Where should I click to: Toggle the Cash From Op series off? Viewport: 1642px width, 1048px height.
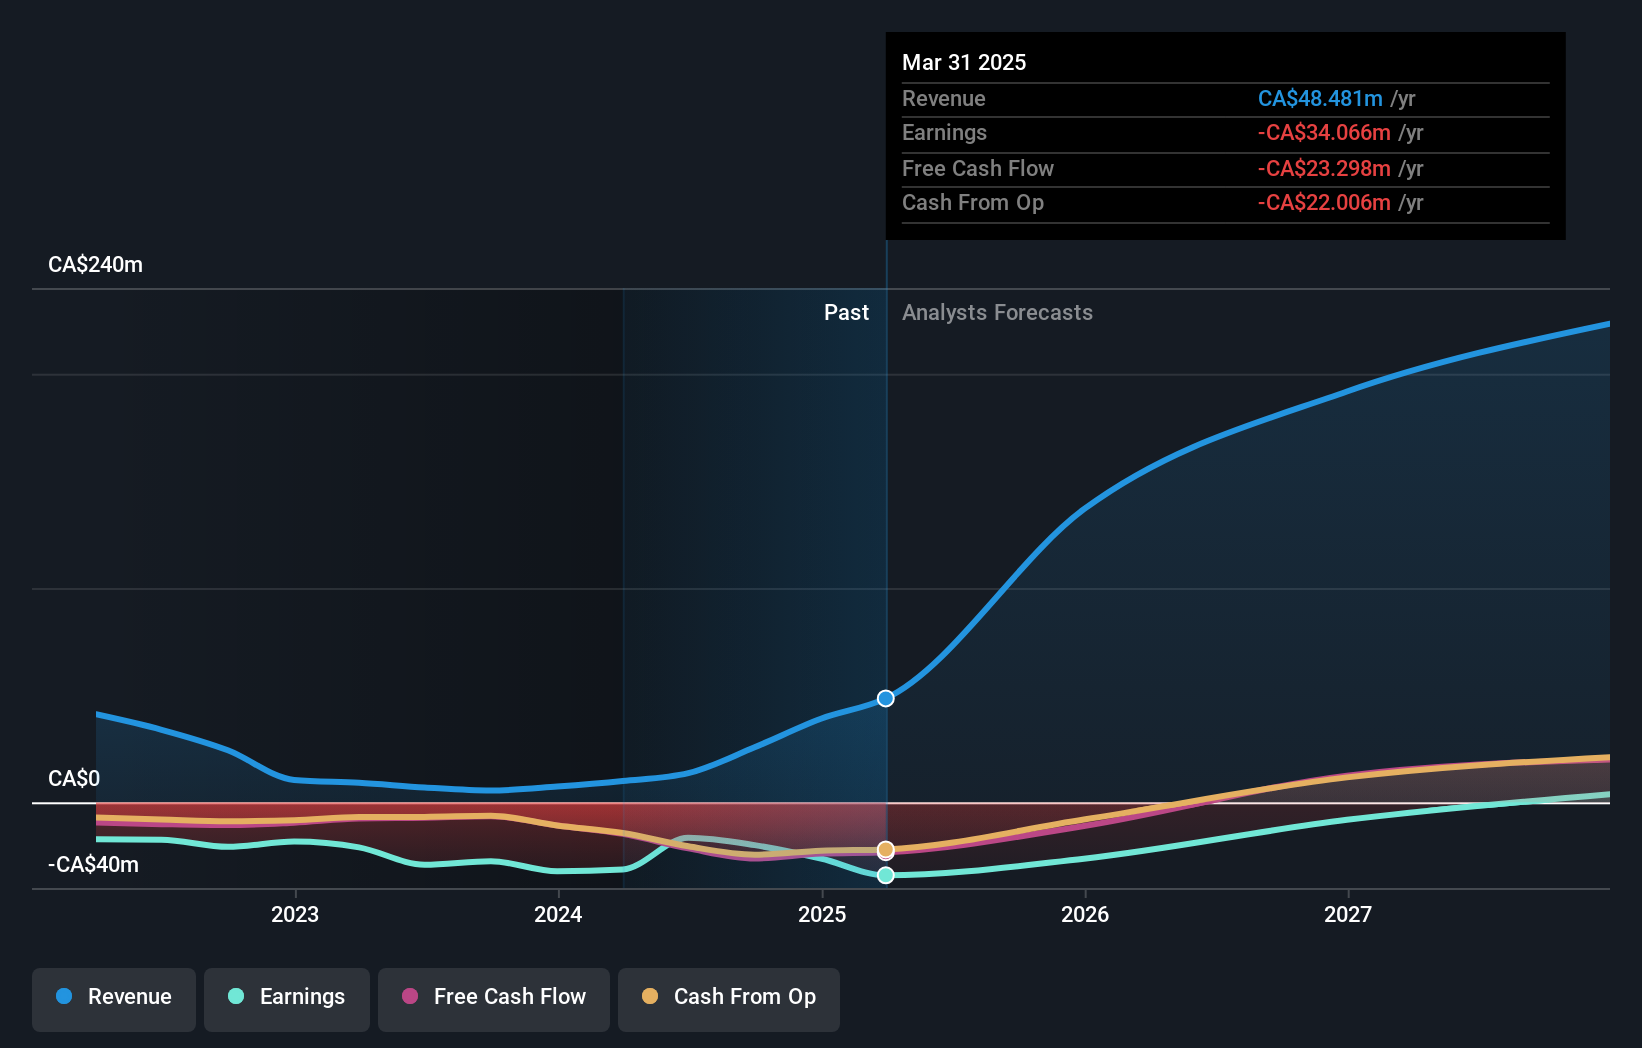(729, 997)
